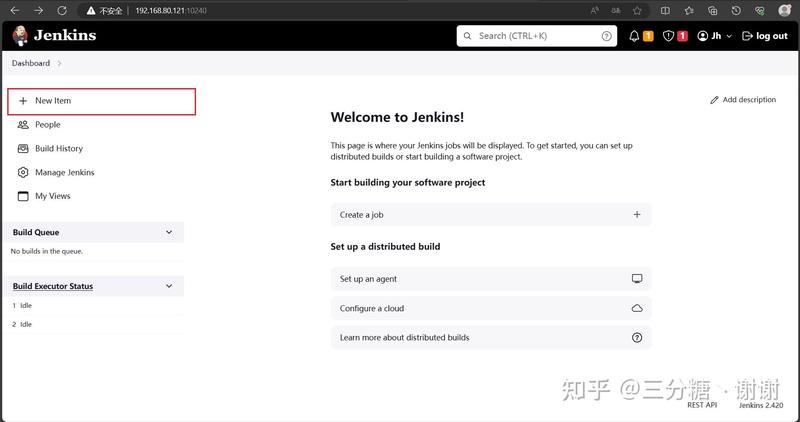This screenshot has height=422, width=800.
Task: Open Manage Jenkins
Action: tap(56, 172)
